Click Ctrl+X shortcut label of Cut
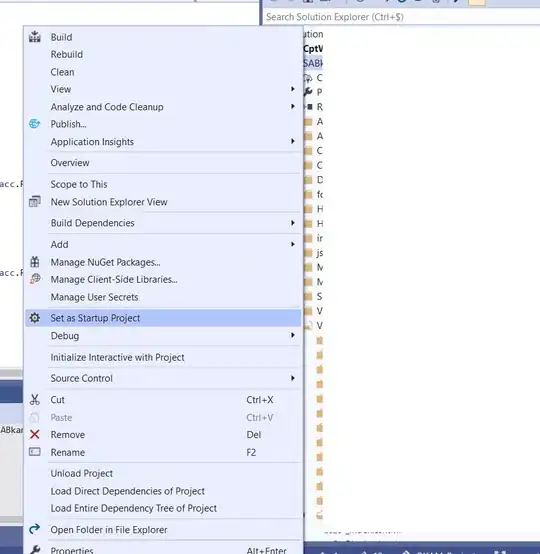The width and height of the screenshot is (540, 554). [260, 400]
